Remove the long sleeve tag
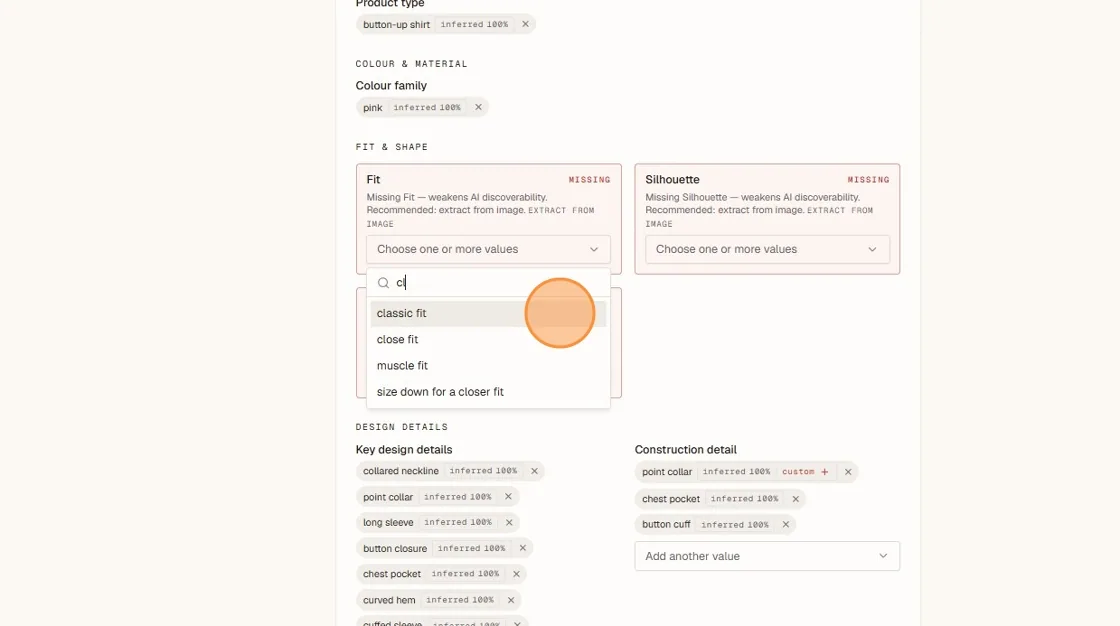 tap(509, 522)
